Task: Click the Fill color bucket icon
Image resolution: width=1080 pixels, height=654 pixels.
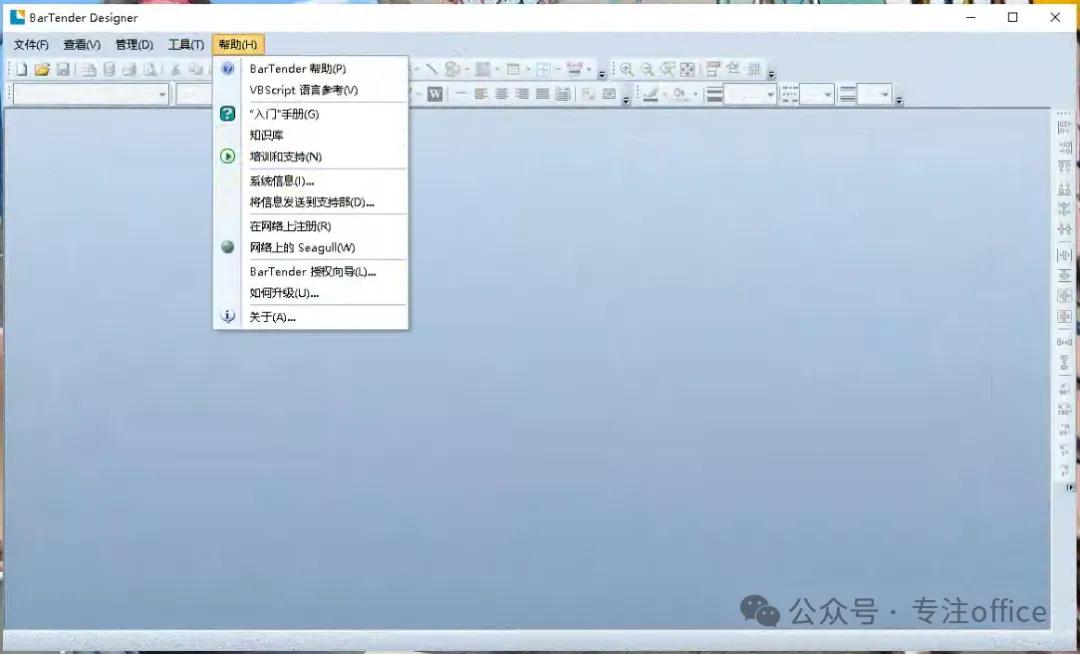Action: coord(680,94)
